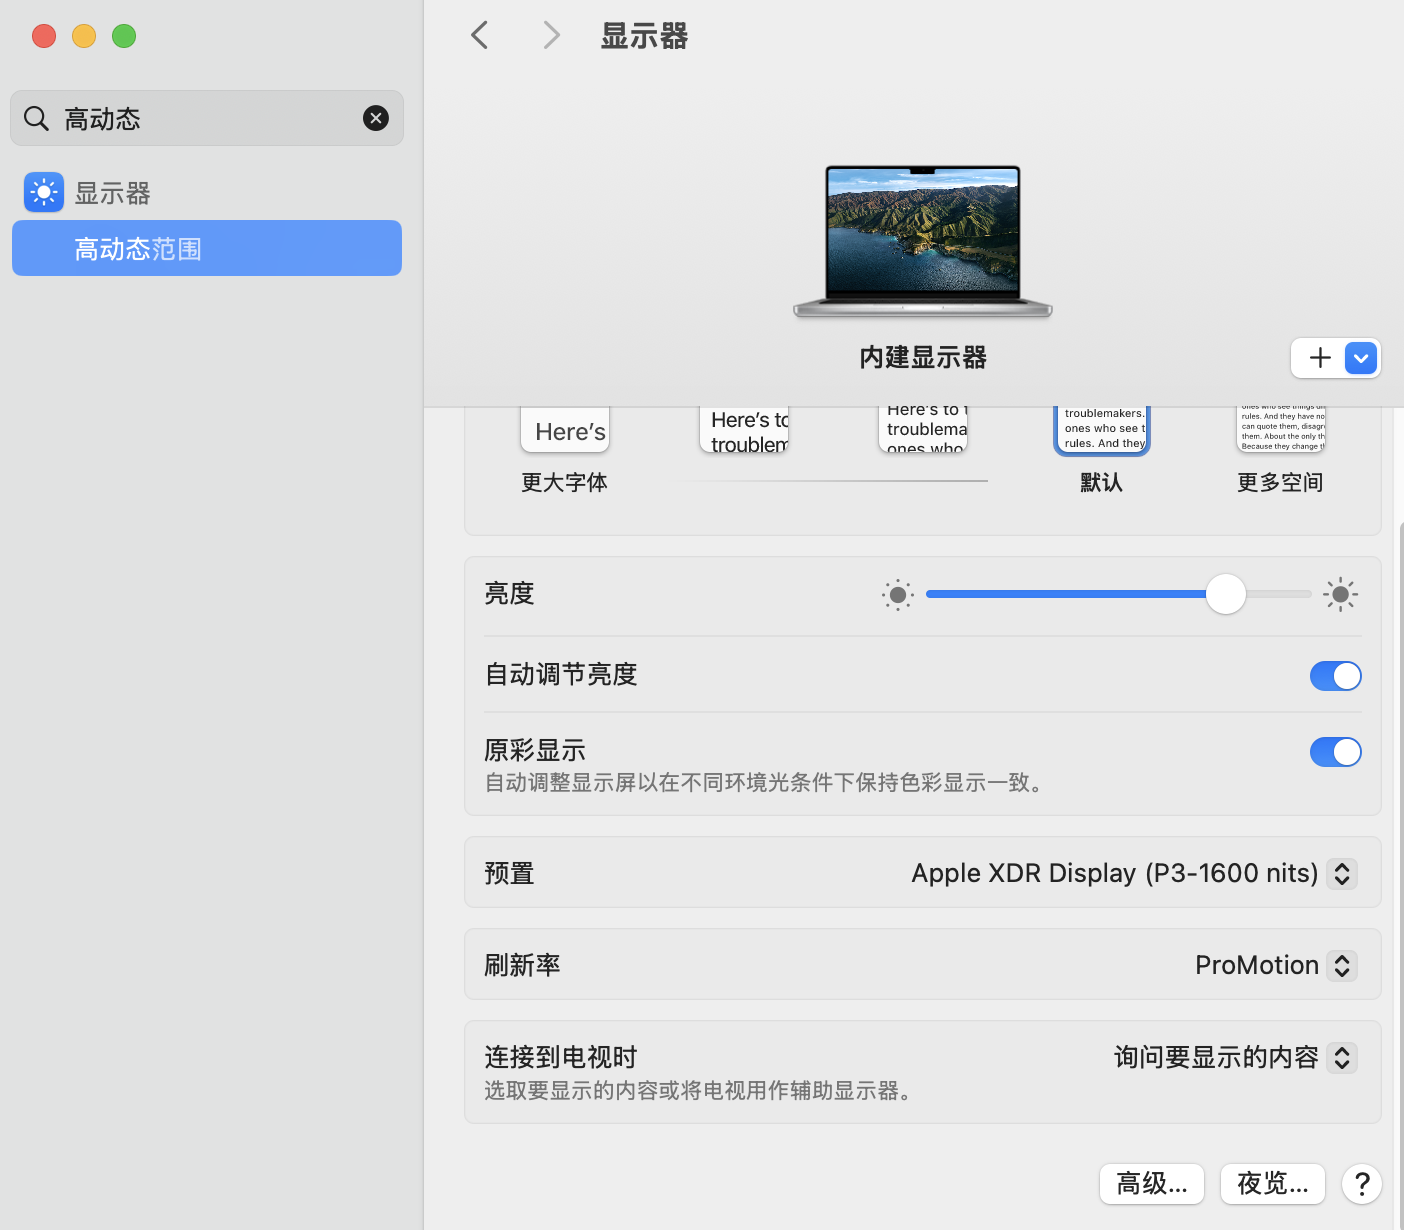Open the blue dropdown arrow beside plus

(1361, 358)
